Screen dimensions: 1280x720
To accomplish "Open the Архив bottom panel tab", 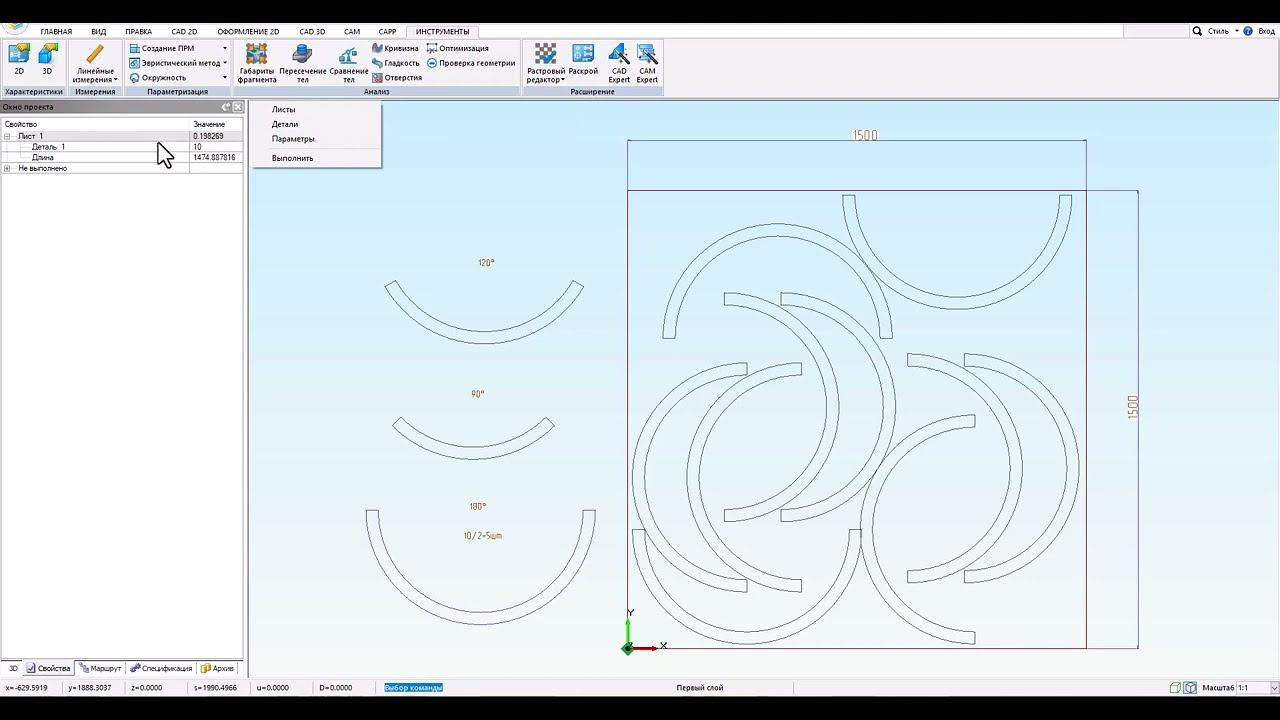I will tap(217, 668).
